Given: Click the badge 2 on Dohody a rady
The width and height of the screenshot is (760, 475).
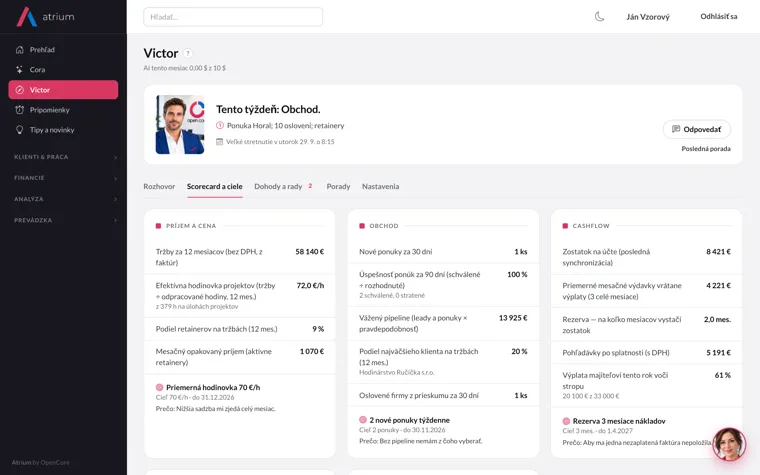Looking at the screenshot, I should [310, 186].
